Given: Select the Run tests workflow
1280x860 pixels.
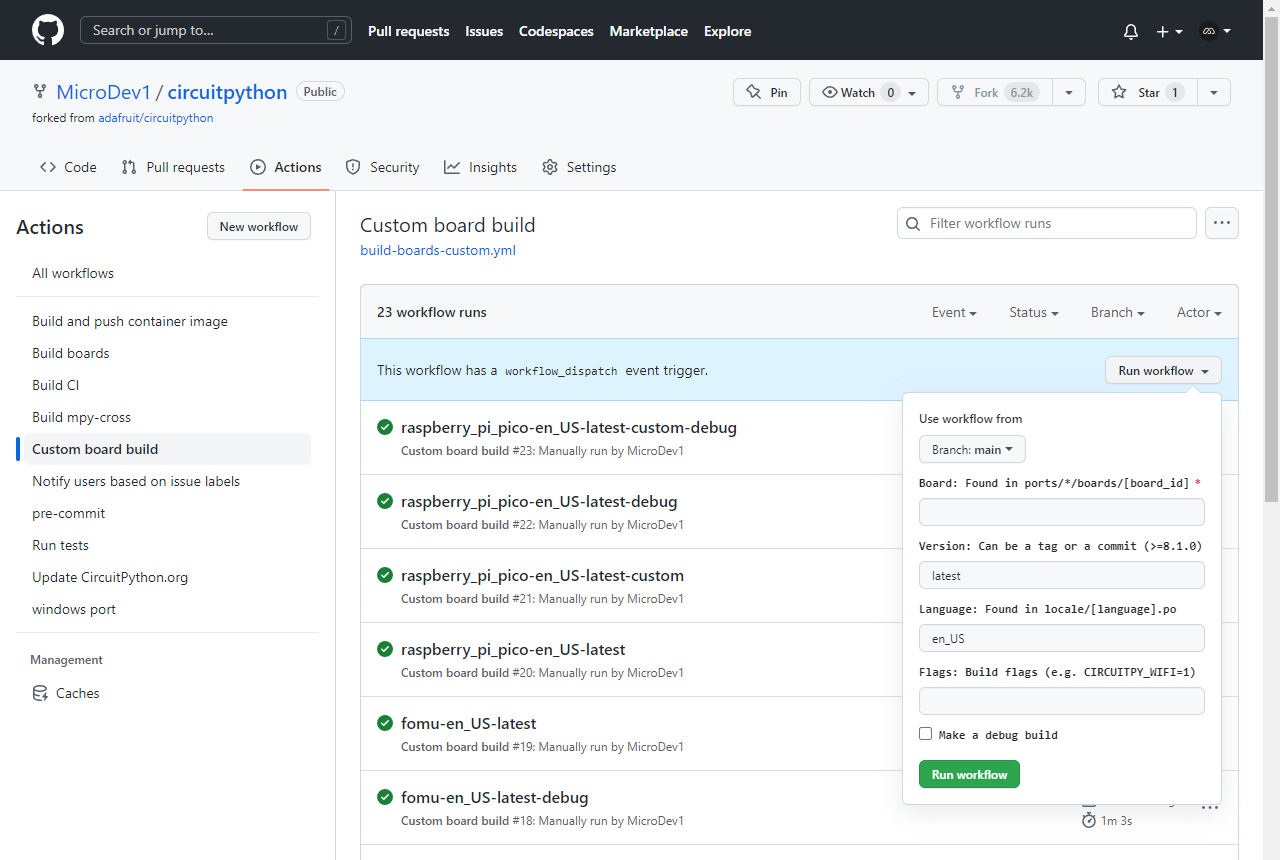Looking at the screenshot, I should coord(164,545).
